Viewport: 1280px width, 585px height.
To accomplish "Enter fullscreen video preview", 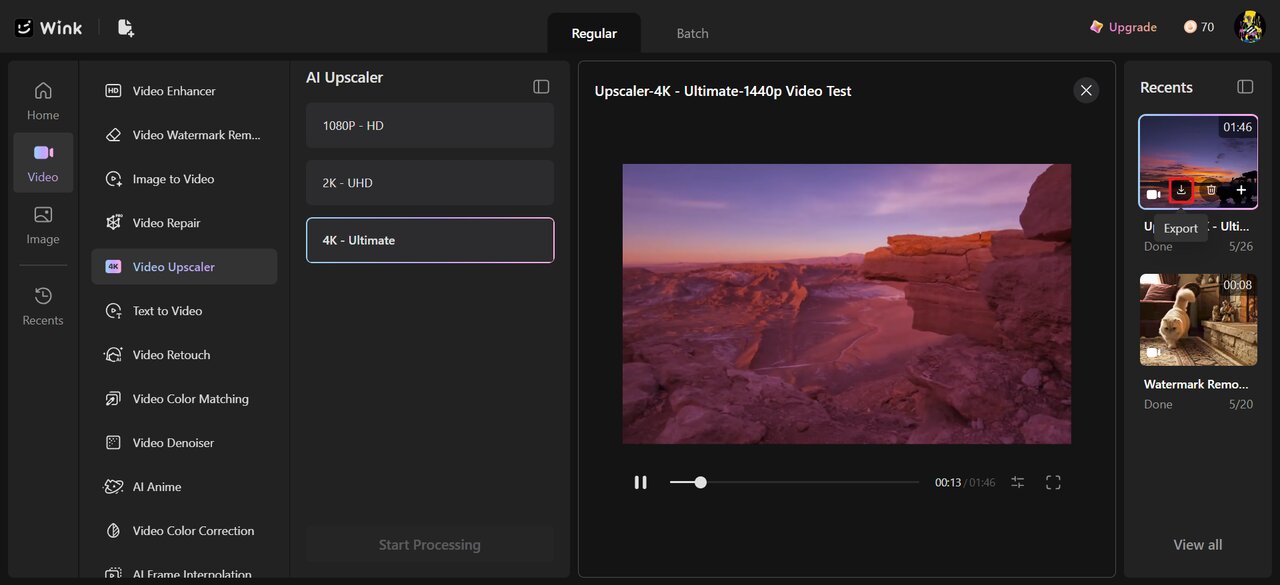I will point(1053,482).
